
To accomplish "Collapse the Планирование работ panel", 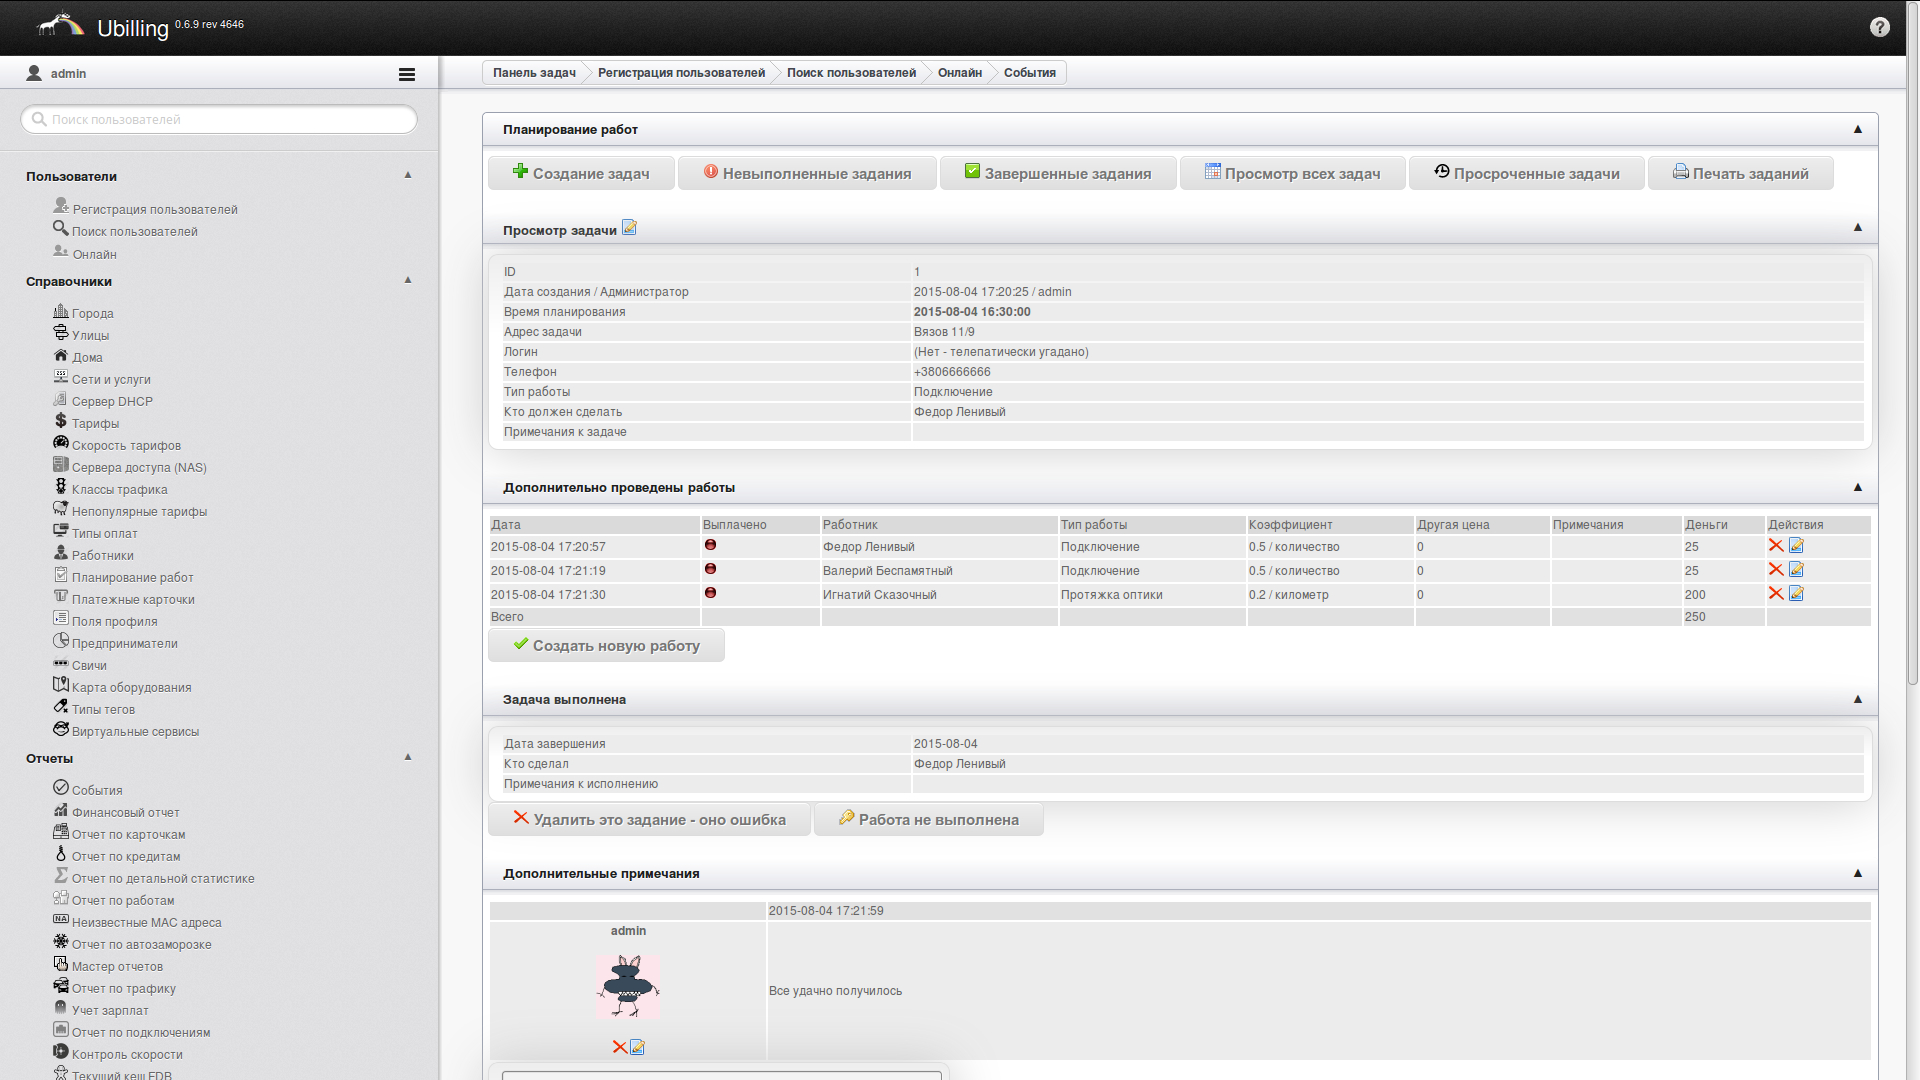I will (x=1857, y=129).
